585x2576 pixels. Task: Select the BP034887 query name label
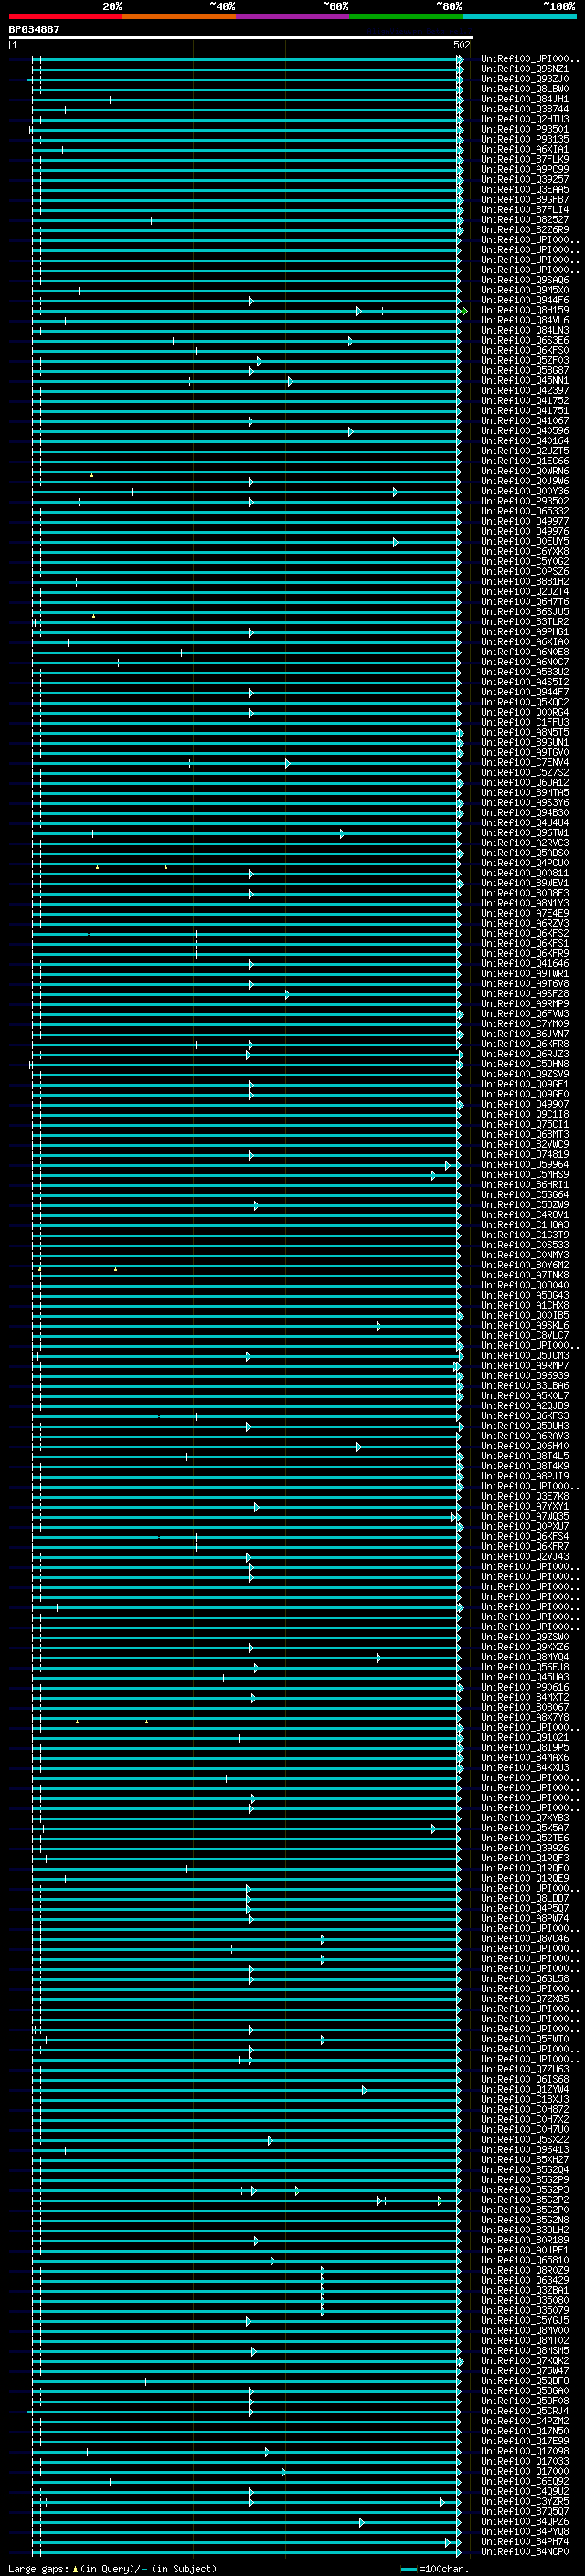pos(34,29)
